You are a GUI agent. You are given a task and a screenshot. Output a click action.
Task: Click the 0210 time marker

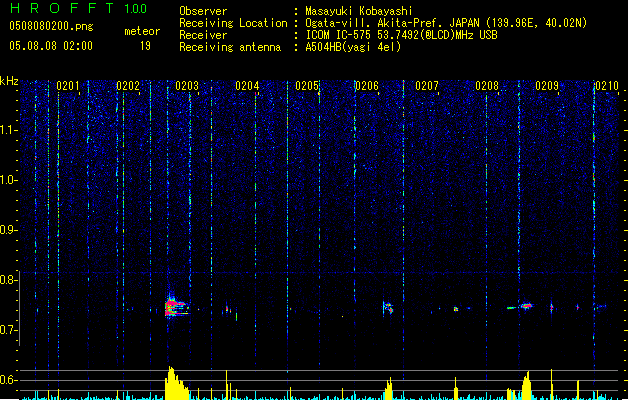point(607,86)
